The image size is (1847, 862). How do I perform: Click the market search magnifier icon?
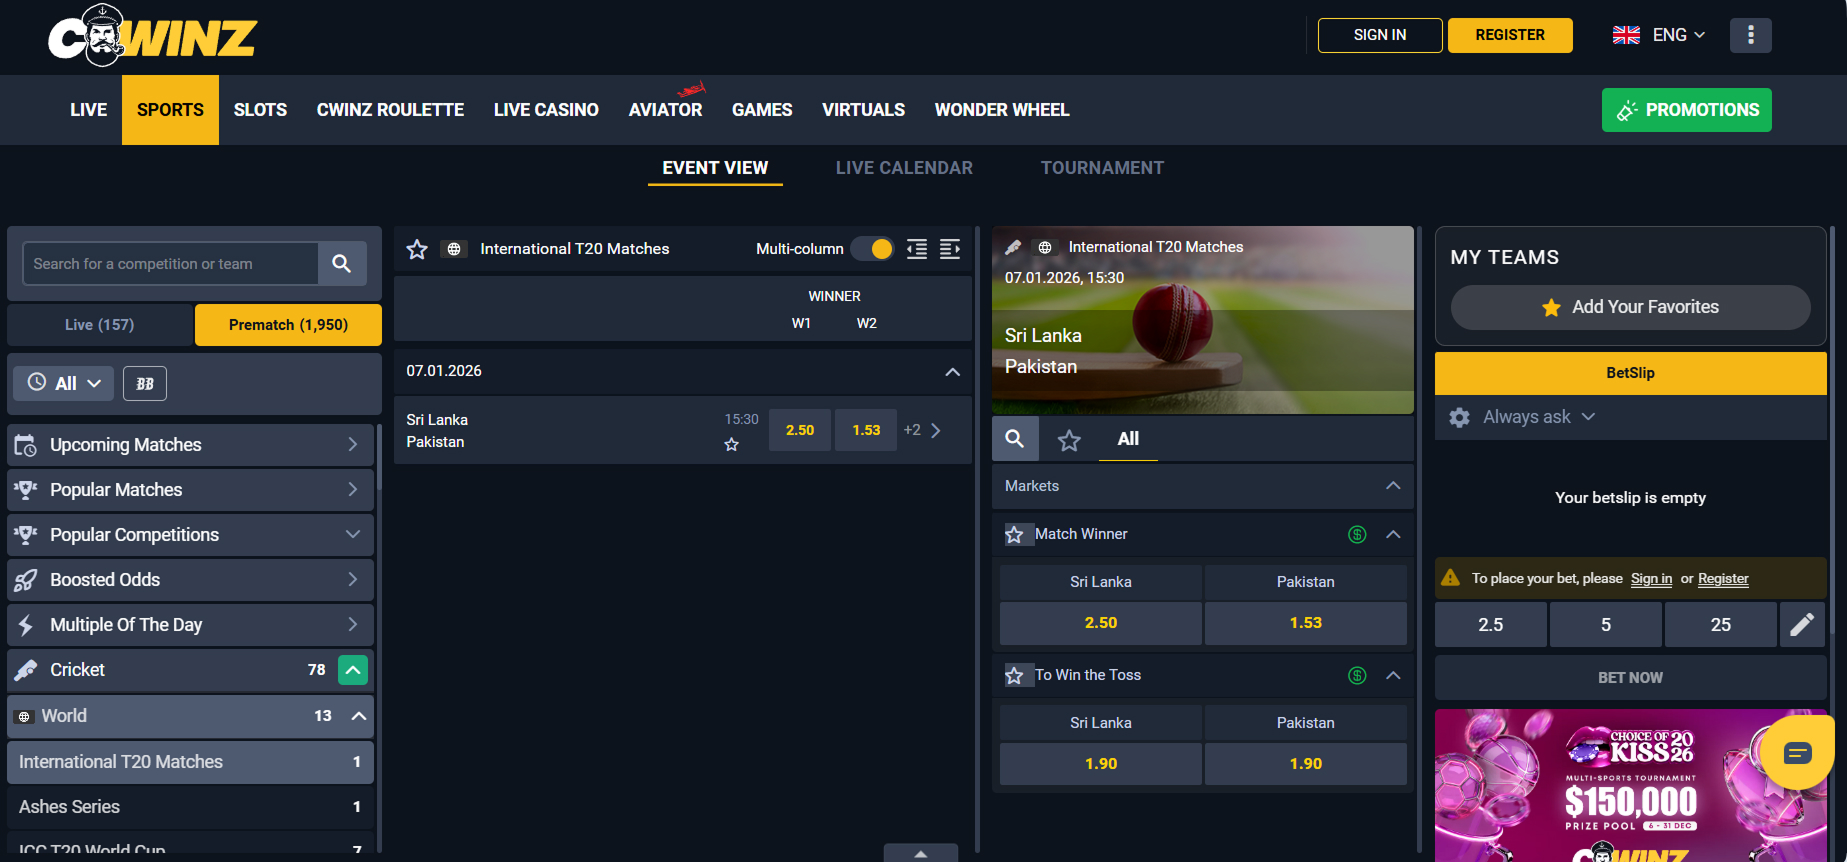pyautogui.click(x=1015, y=439)
